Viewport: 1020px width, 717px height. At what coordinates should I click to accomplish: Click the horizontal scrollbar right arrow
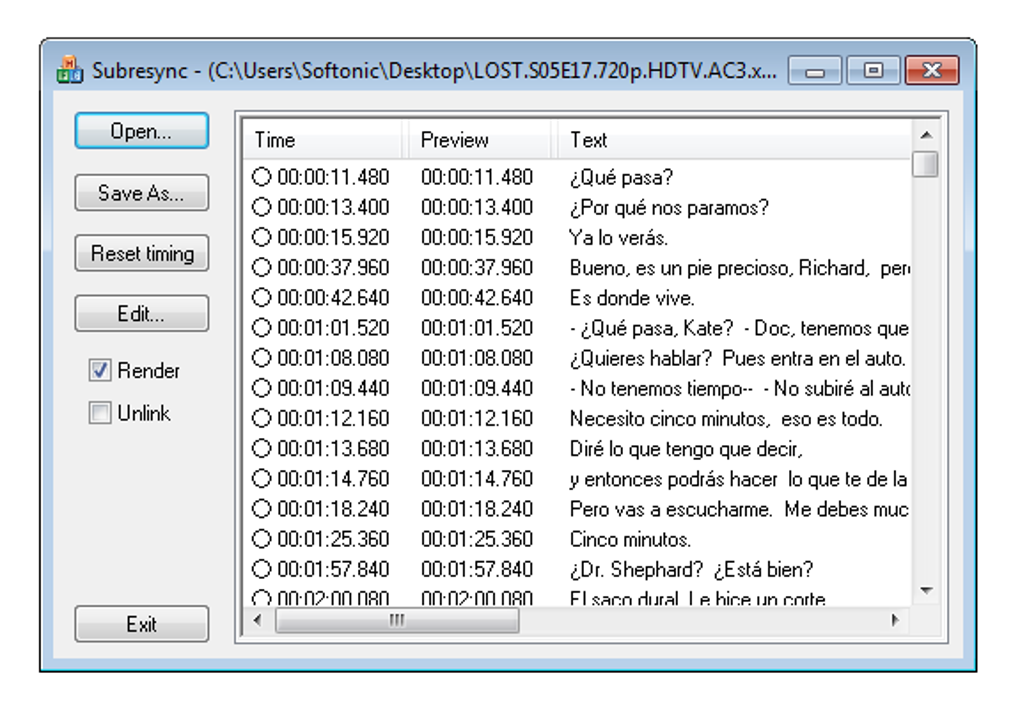click(x=895, y=619)
